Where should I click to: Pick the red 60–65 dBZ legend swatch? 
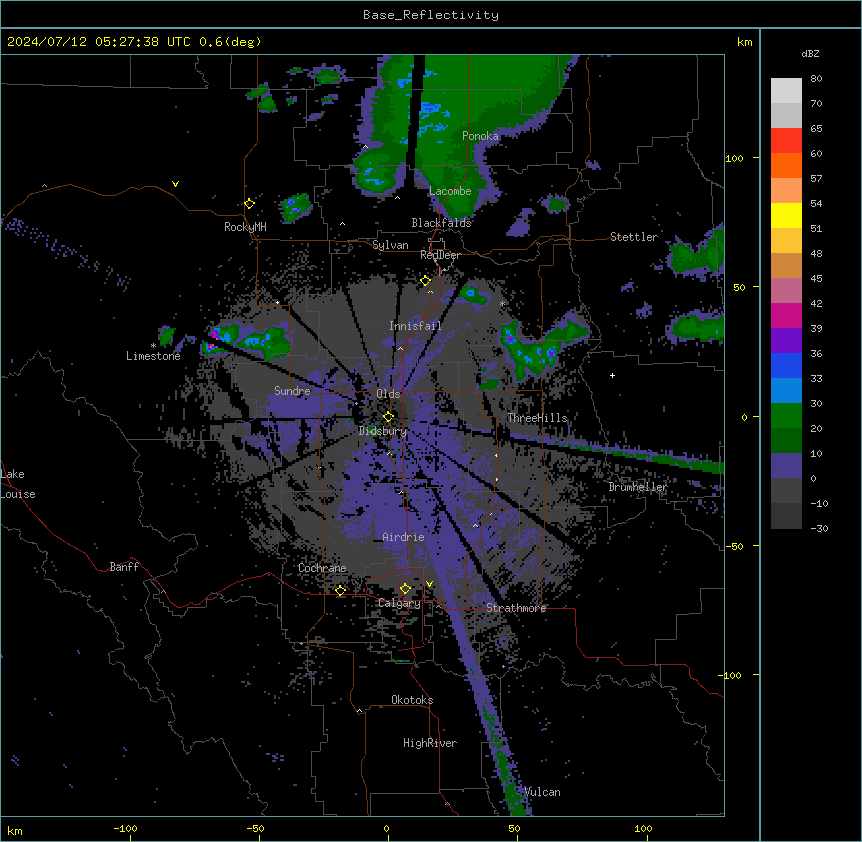click(786, 141)
